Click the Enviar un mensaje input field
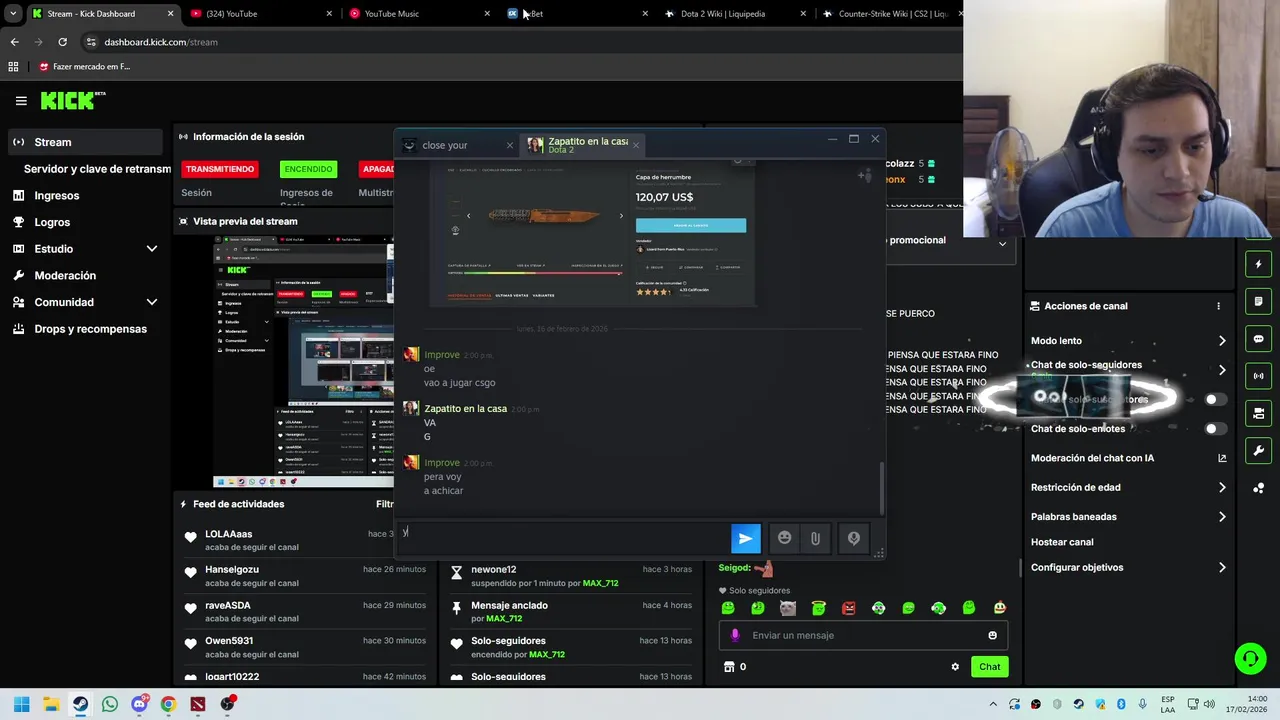Image resolution: width=1280 pixels, height=720 pixels. pyautogui.click(x=861, y=635)
